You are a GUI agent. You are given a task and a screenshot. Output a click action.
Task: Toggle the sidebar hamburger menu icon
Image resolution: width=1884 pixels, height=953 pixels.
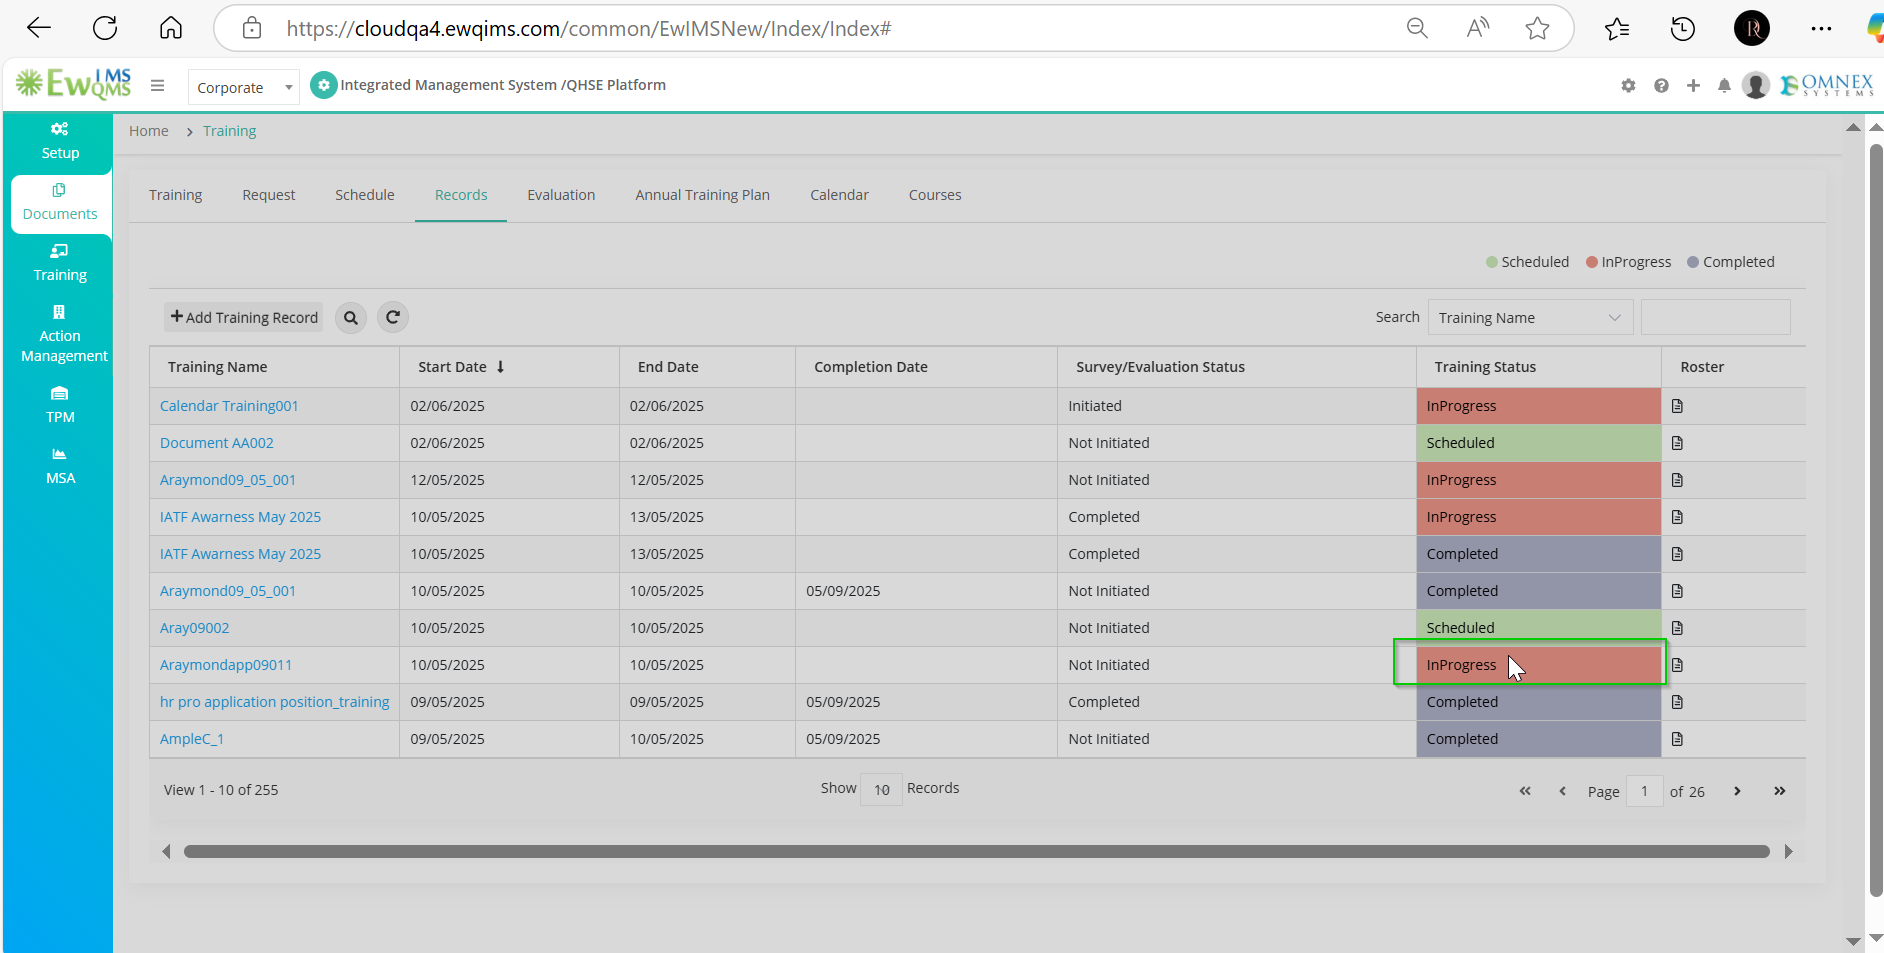coord(157,86)
